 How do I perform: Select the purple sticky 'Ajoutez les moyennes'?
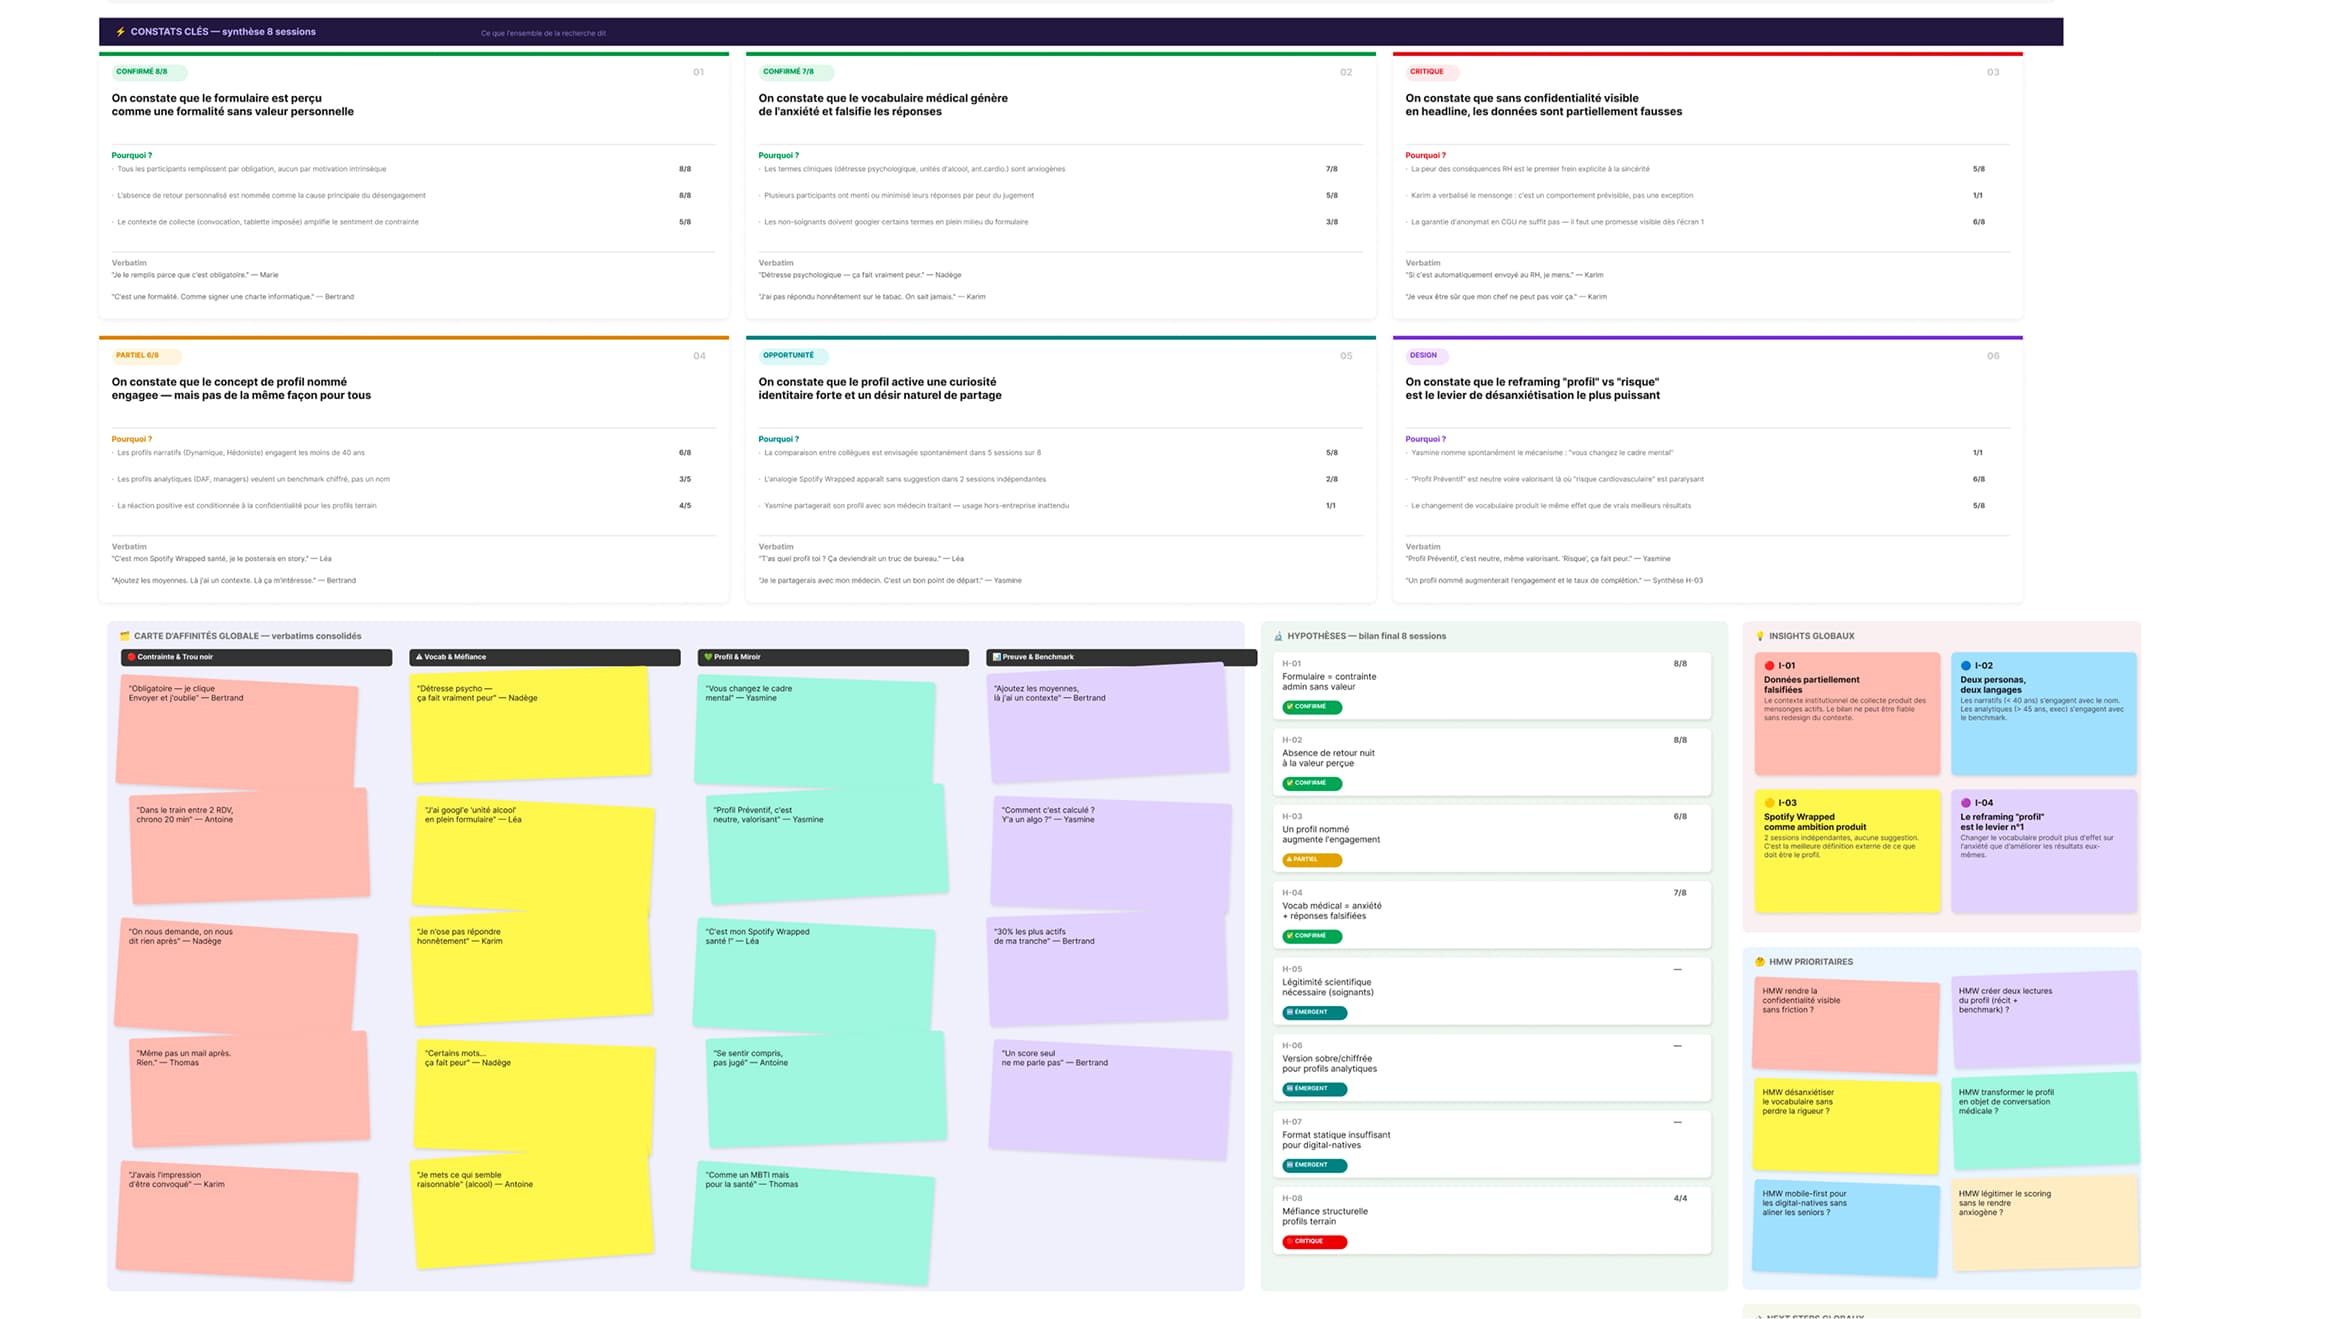tap(1108, 723)
